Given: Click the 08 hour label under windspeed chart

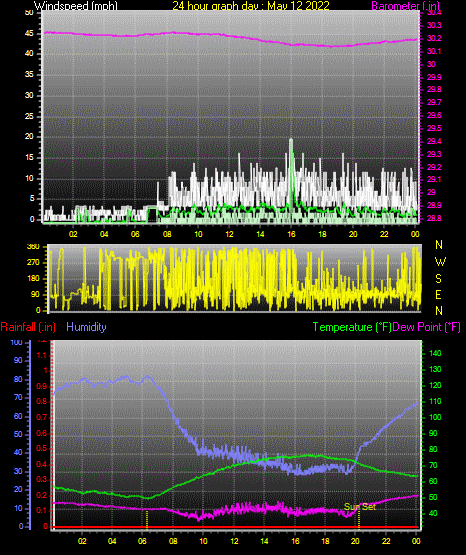Looking at the screenshot, I should [167, 234].
